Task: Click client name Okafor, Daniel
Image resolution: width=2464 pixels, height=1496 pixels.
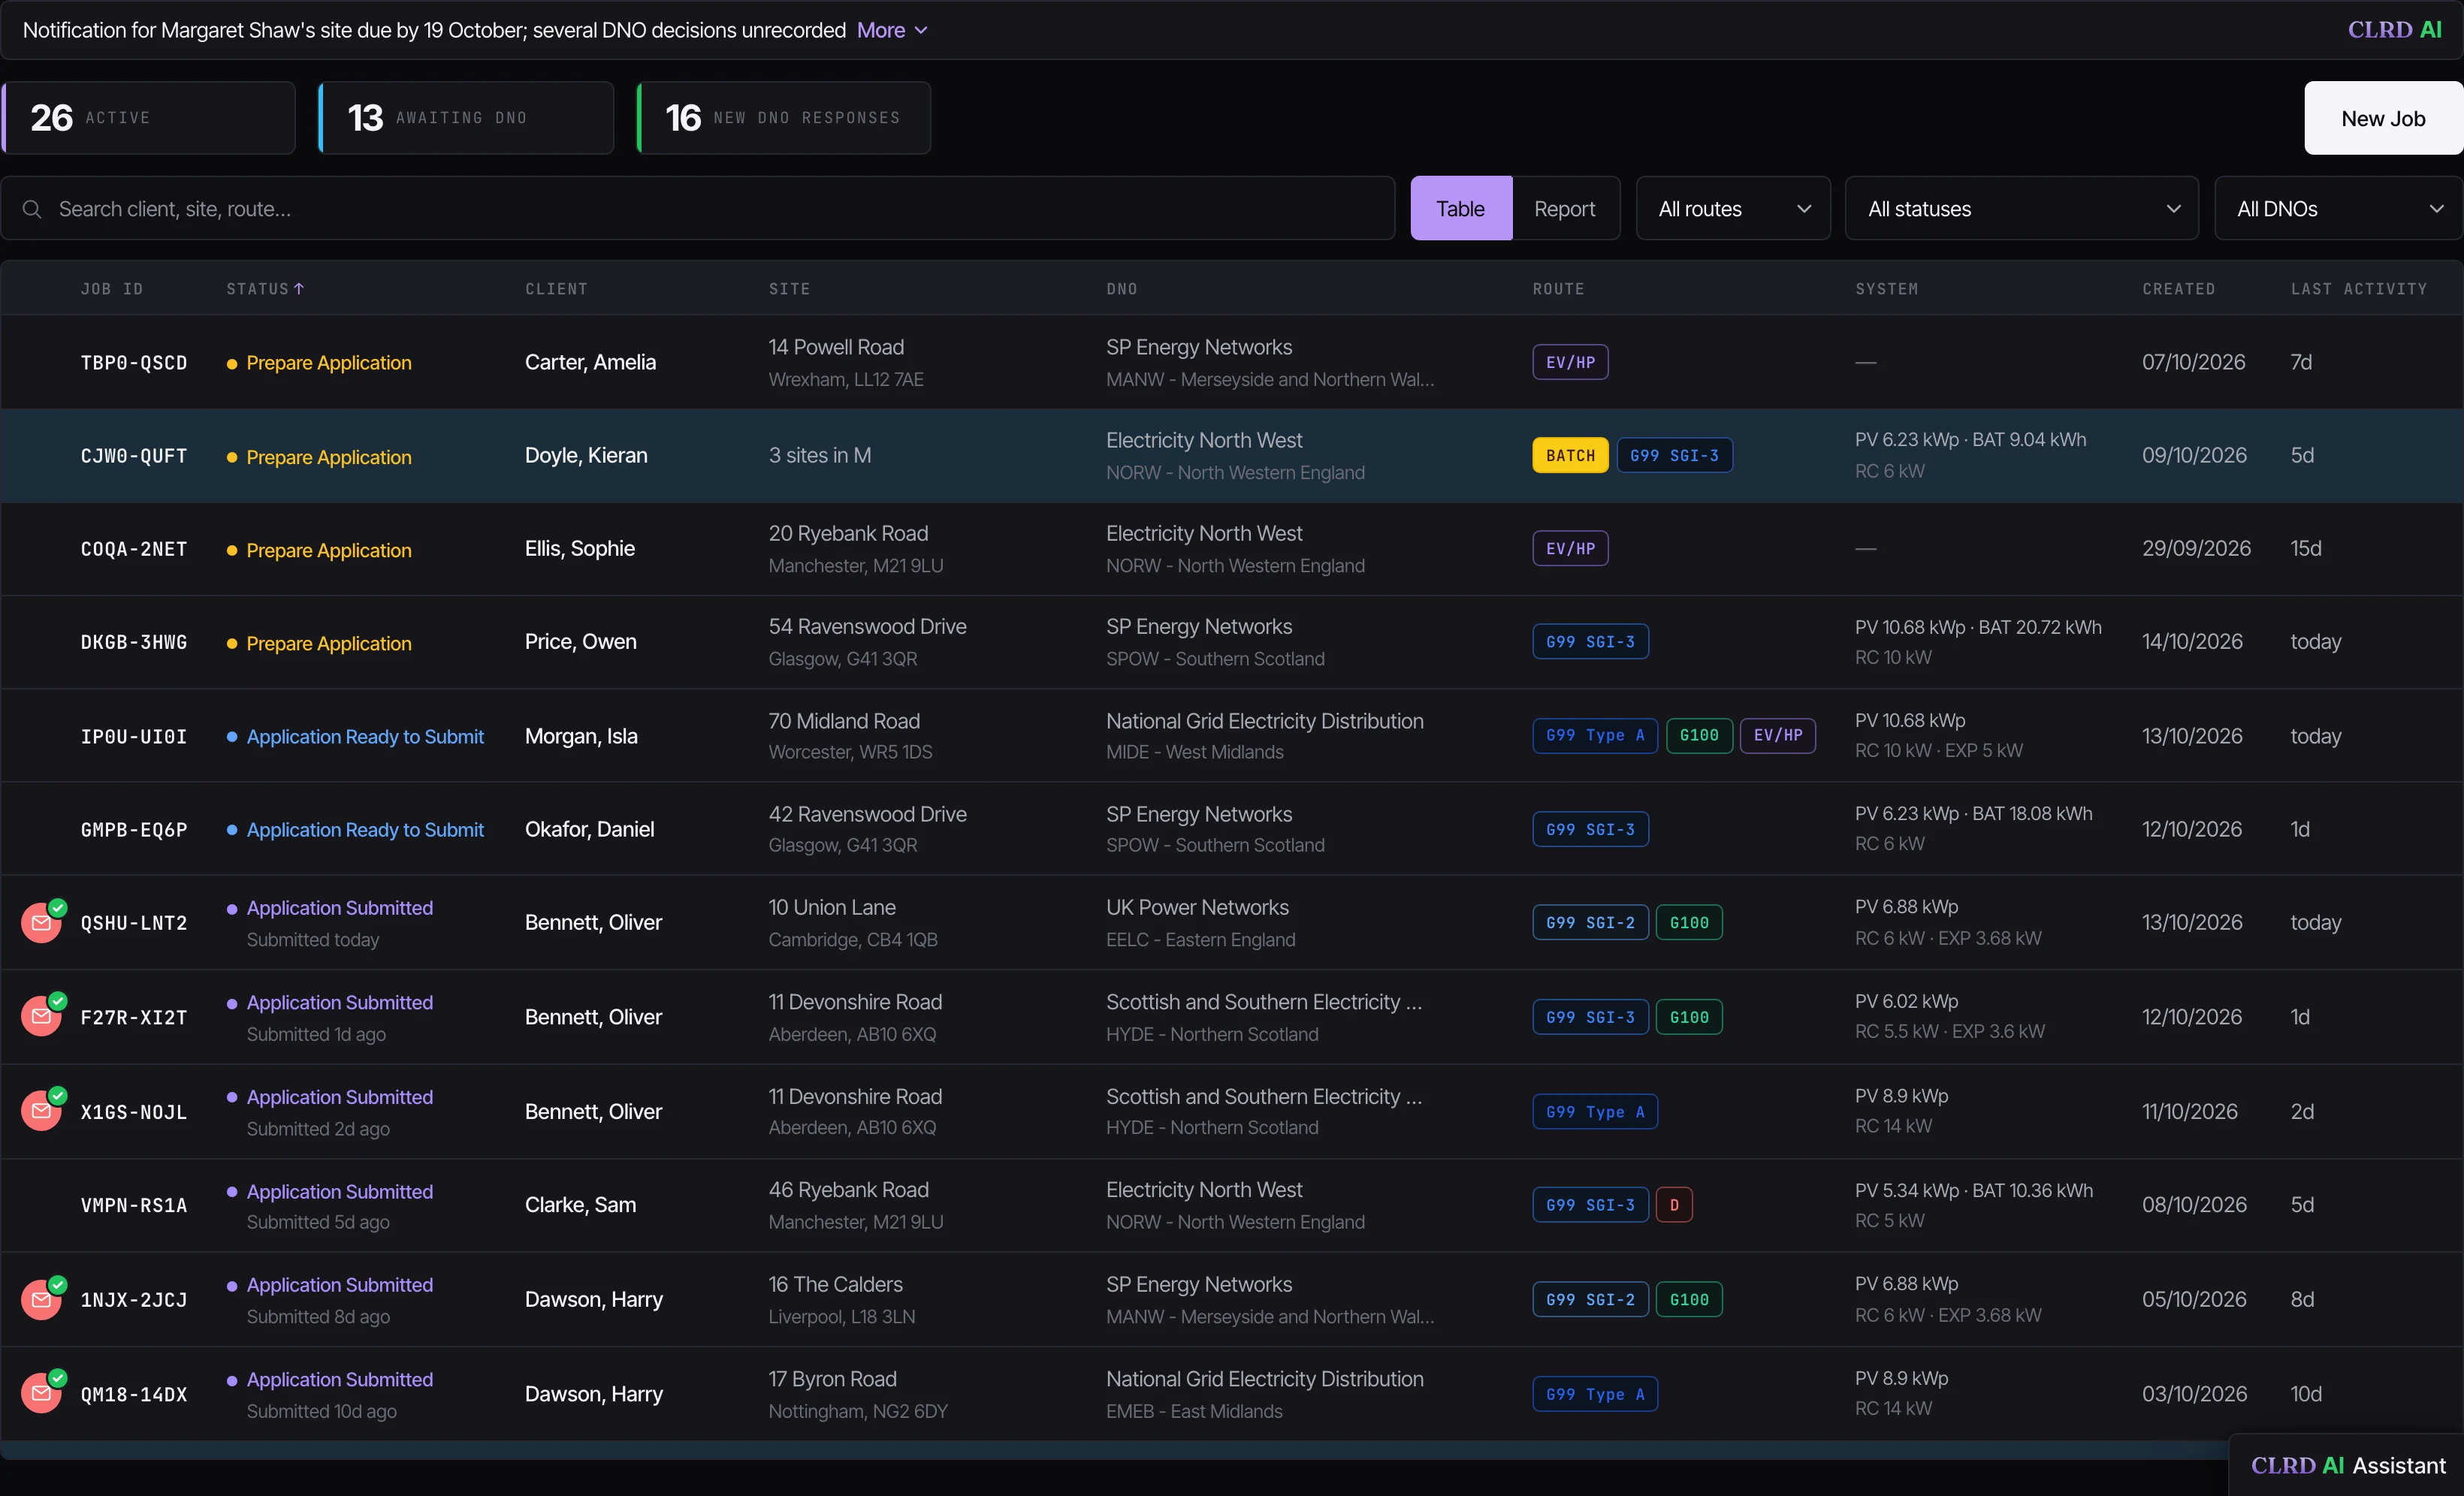Action: (589, 829)
